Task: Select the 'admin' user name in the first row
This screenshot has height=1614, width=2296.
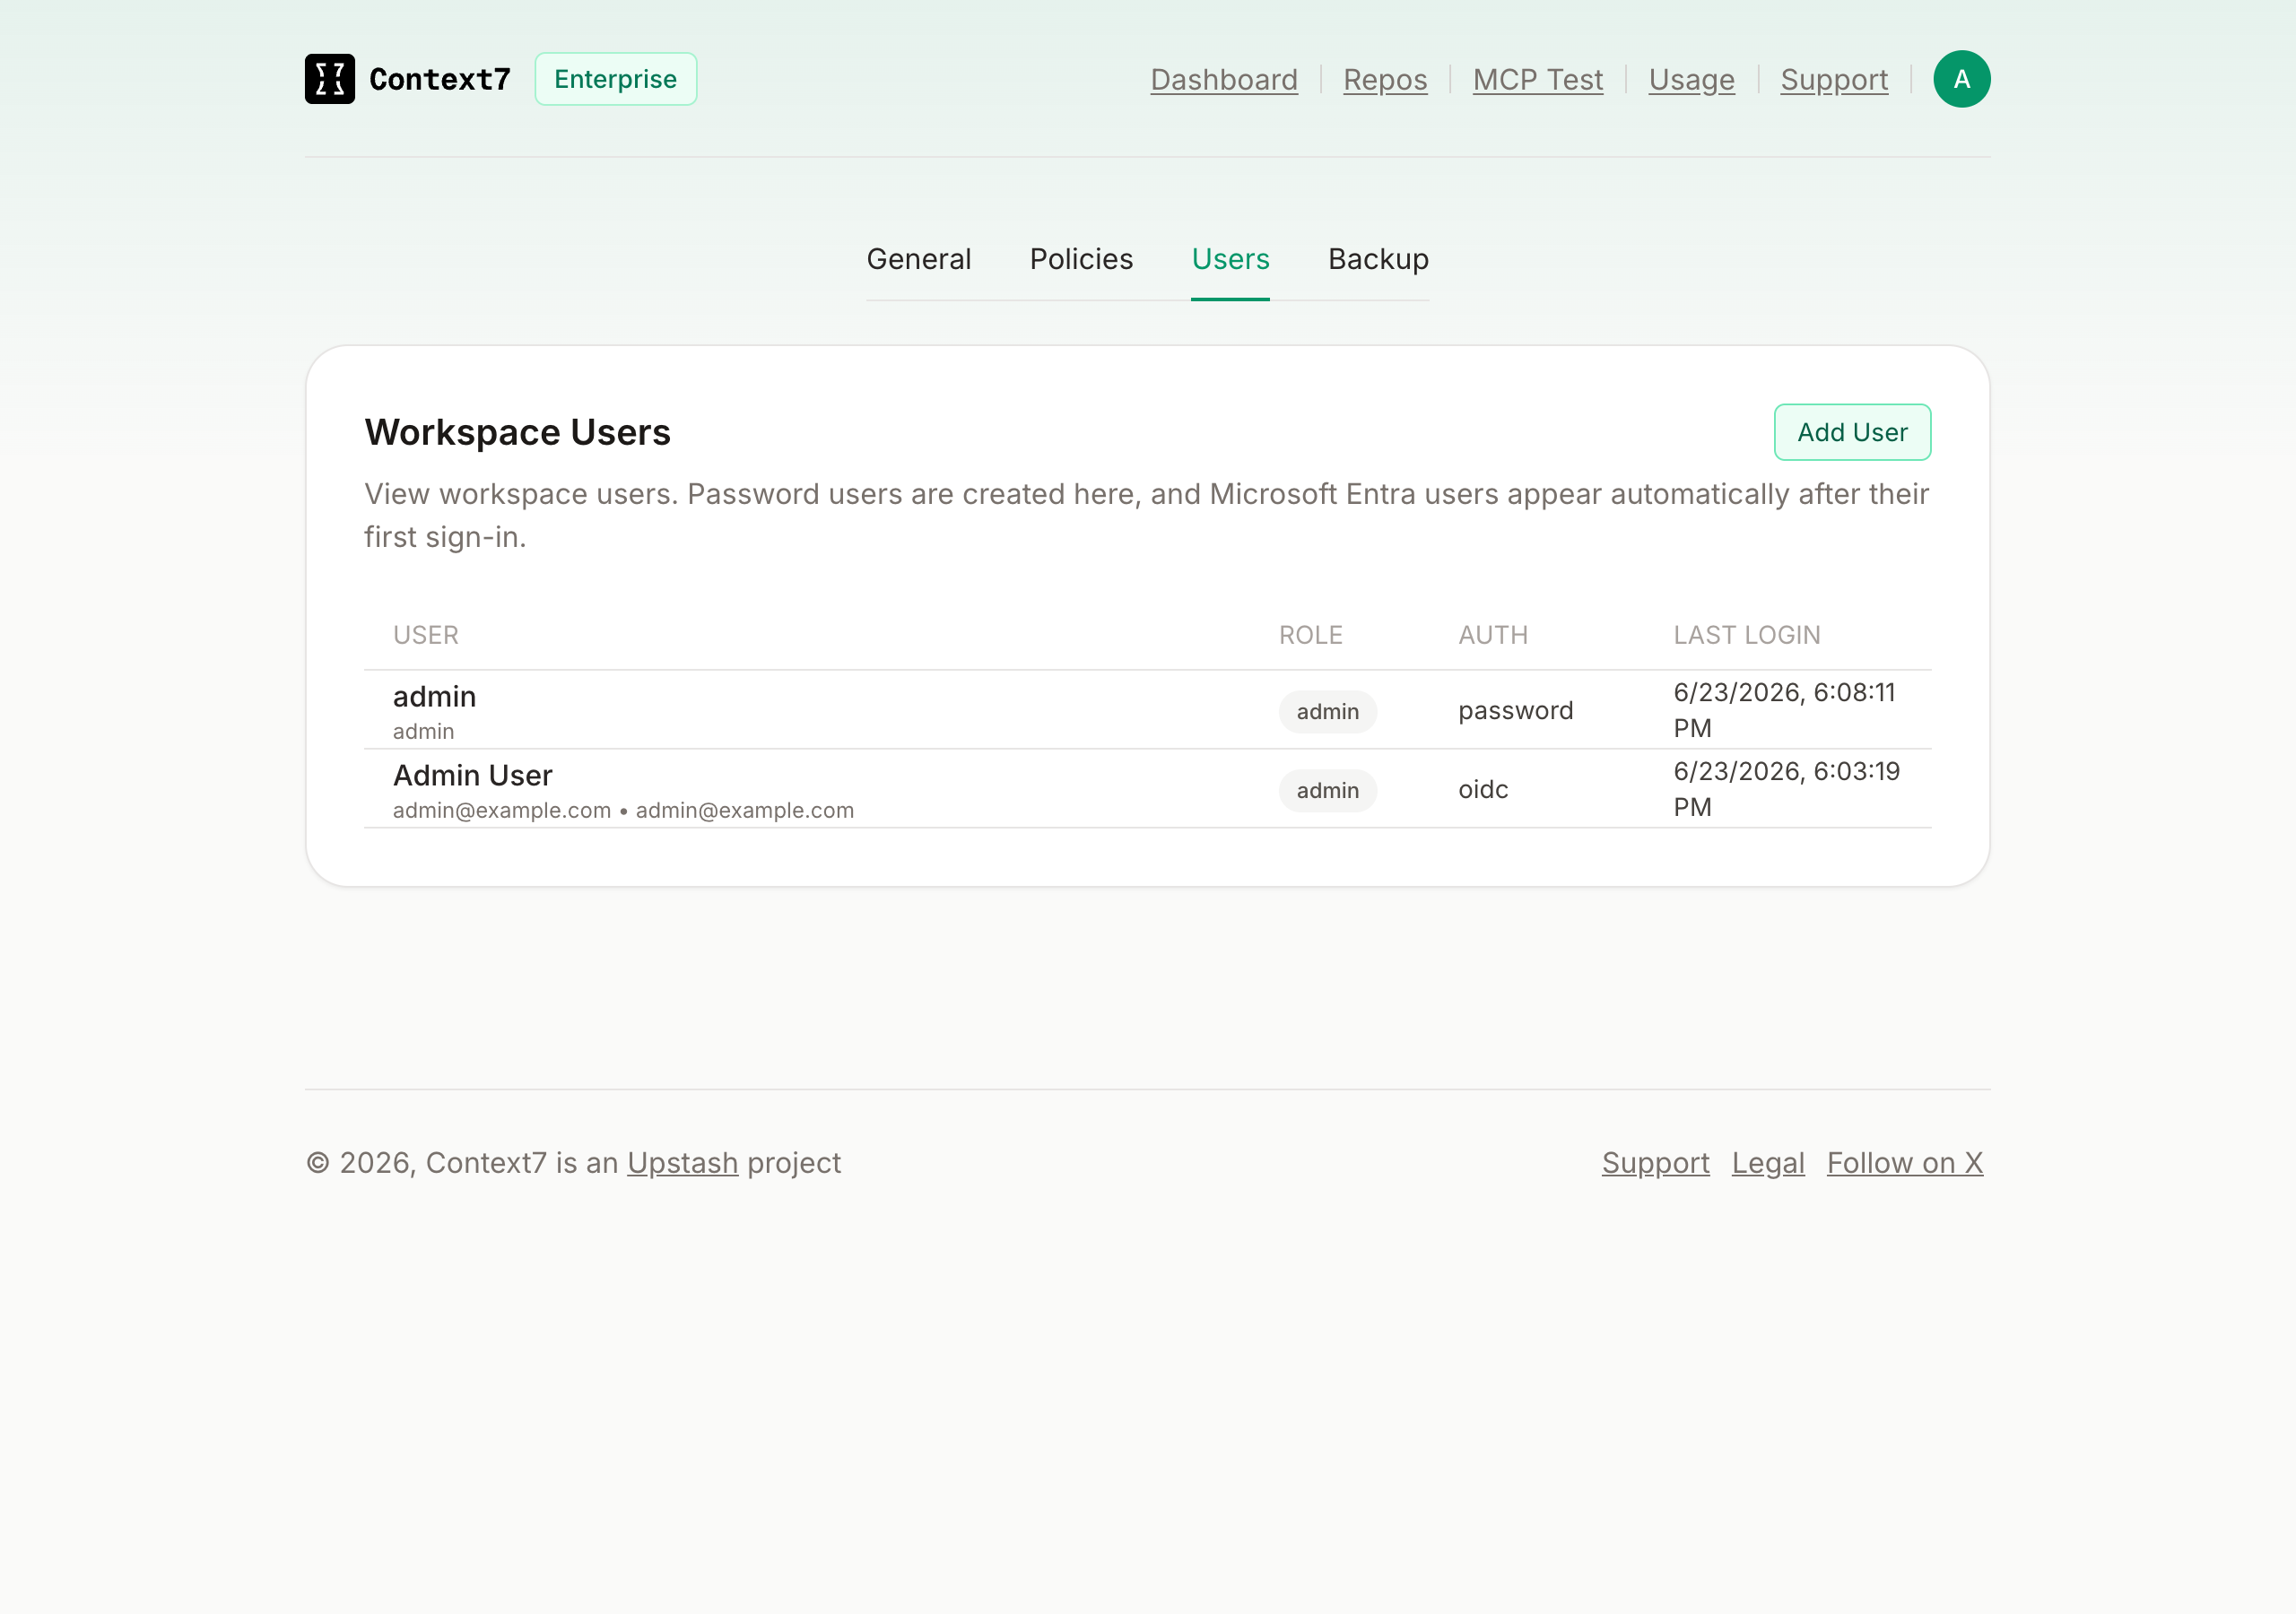Action: click(434, 696)
